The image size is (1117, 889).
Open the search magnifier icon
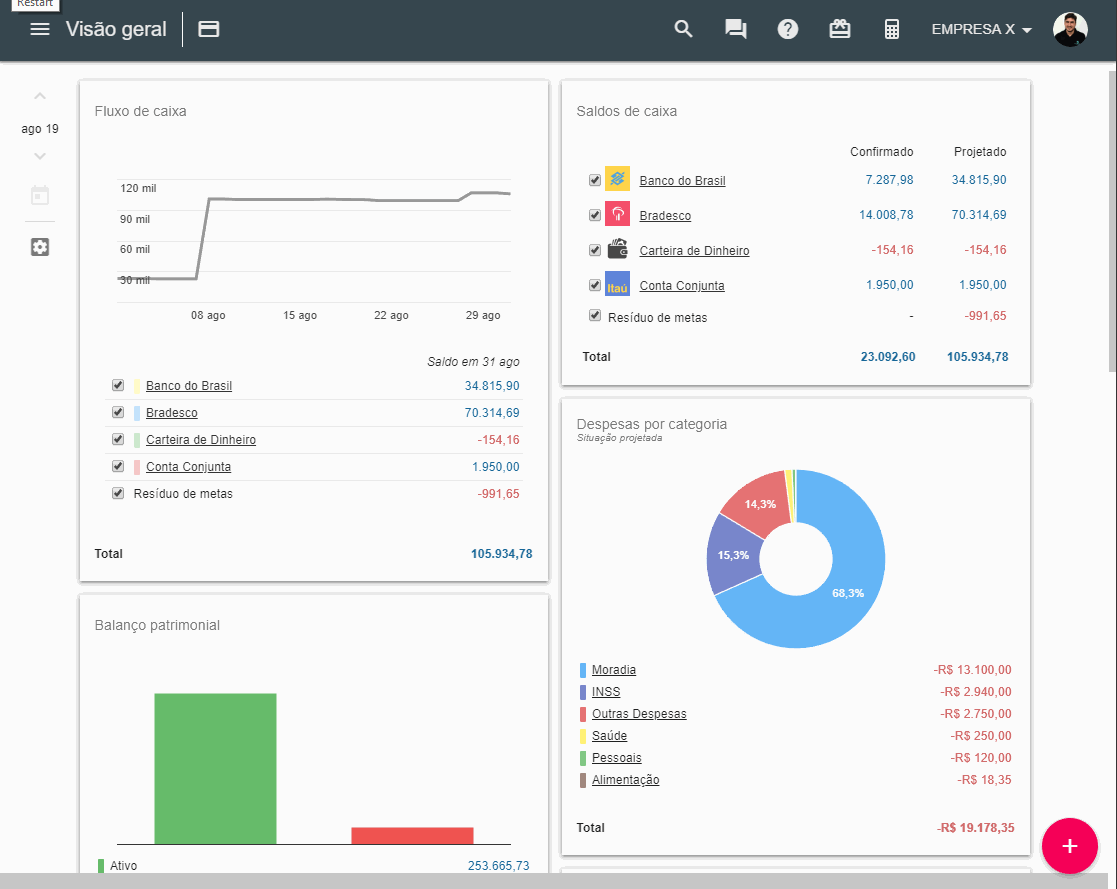683,29
